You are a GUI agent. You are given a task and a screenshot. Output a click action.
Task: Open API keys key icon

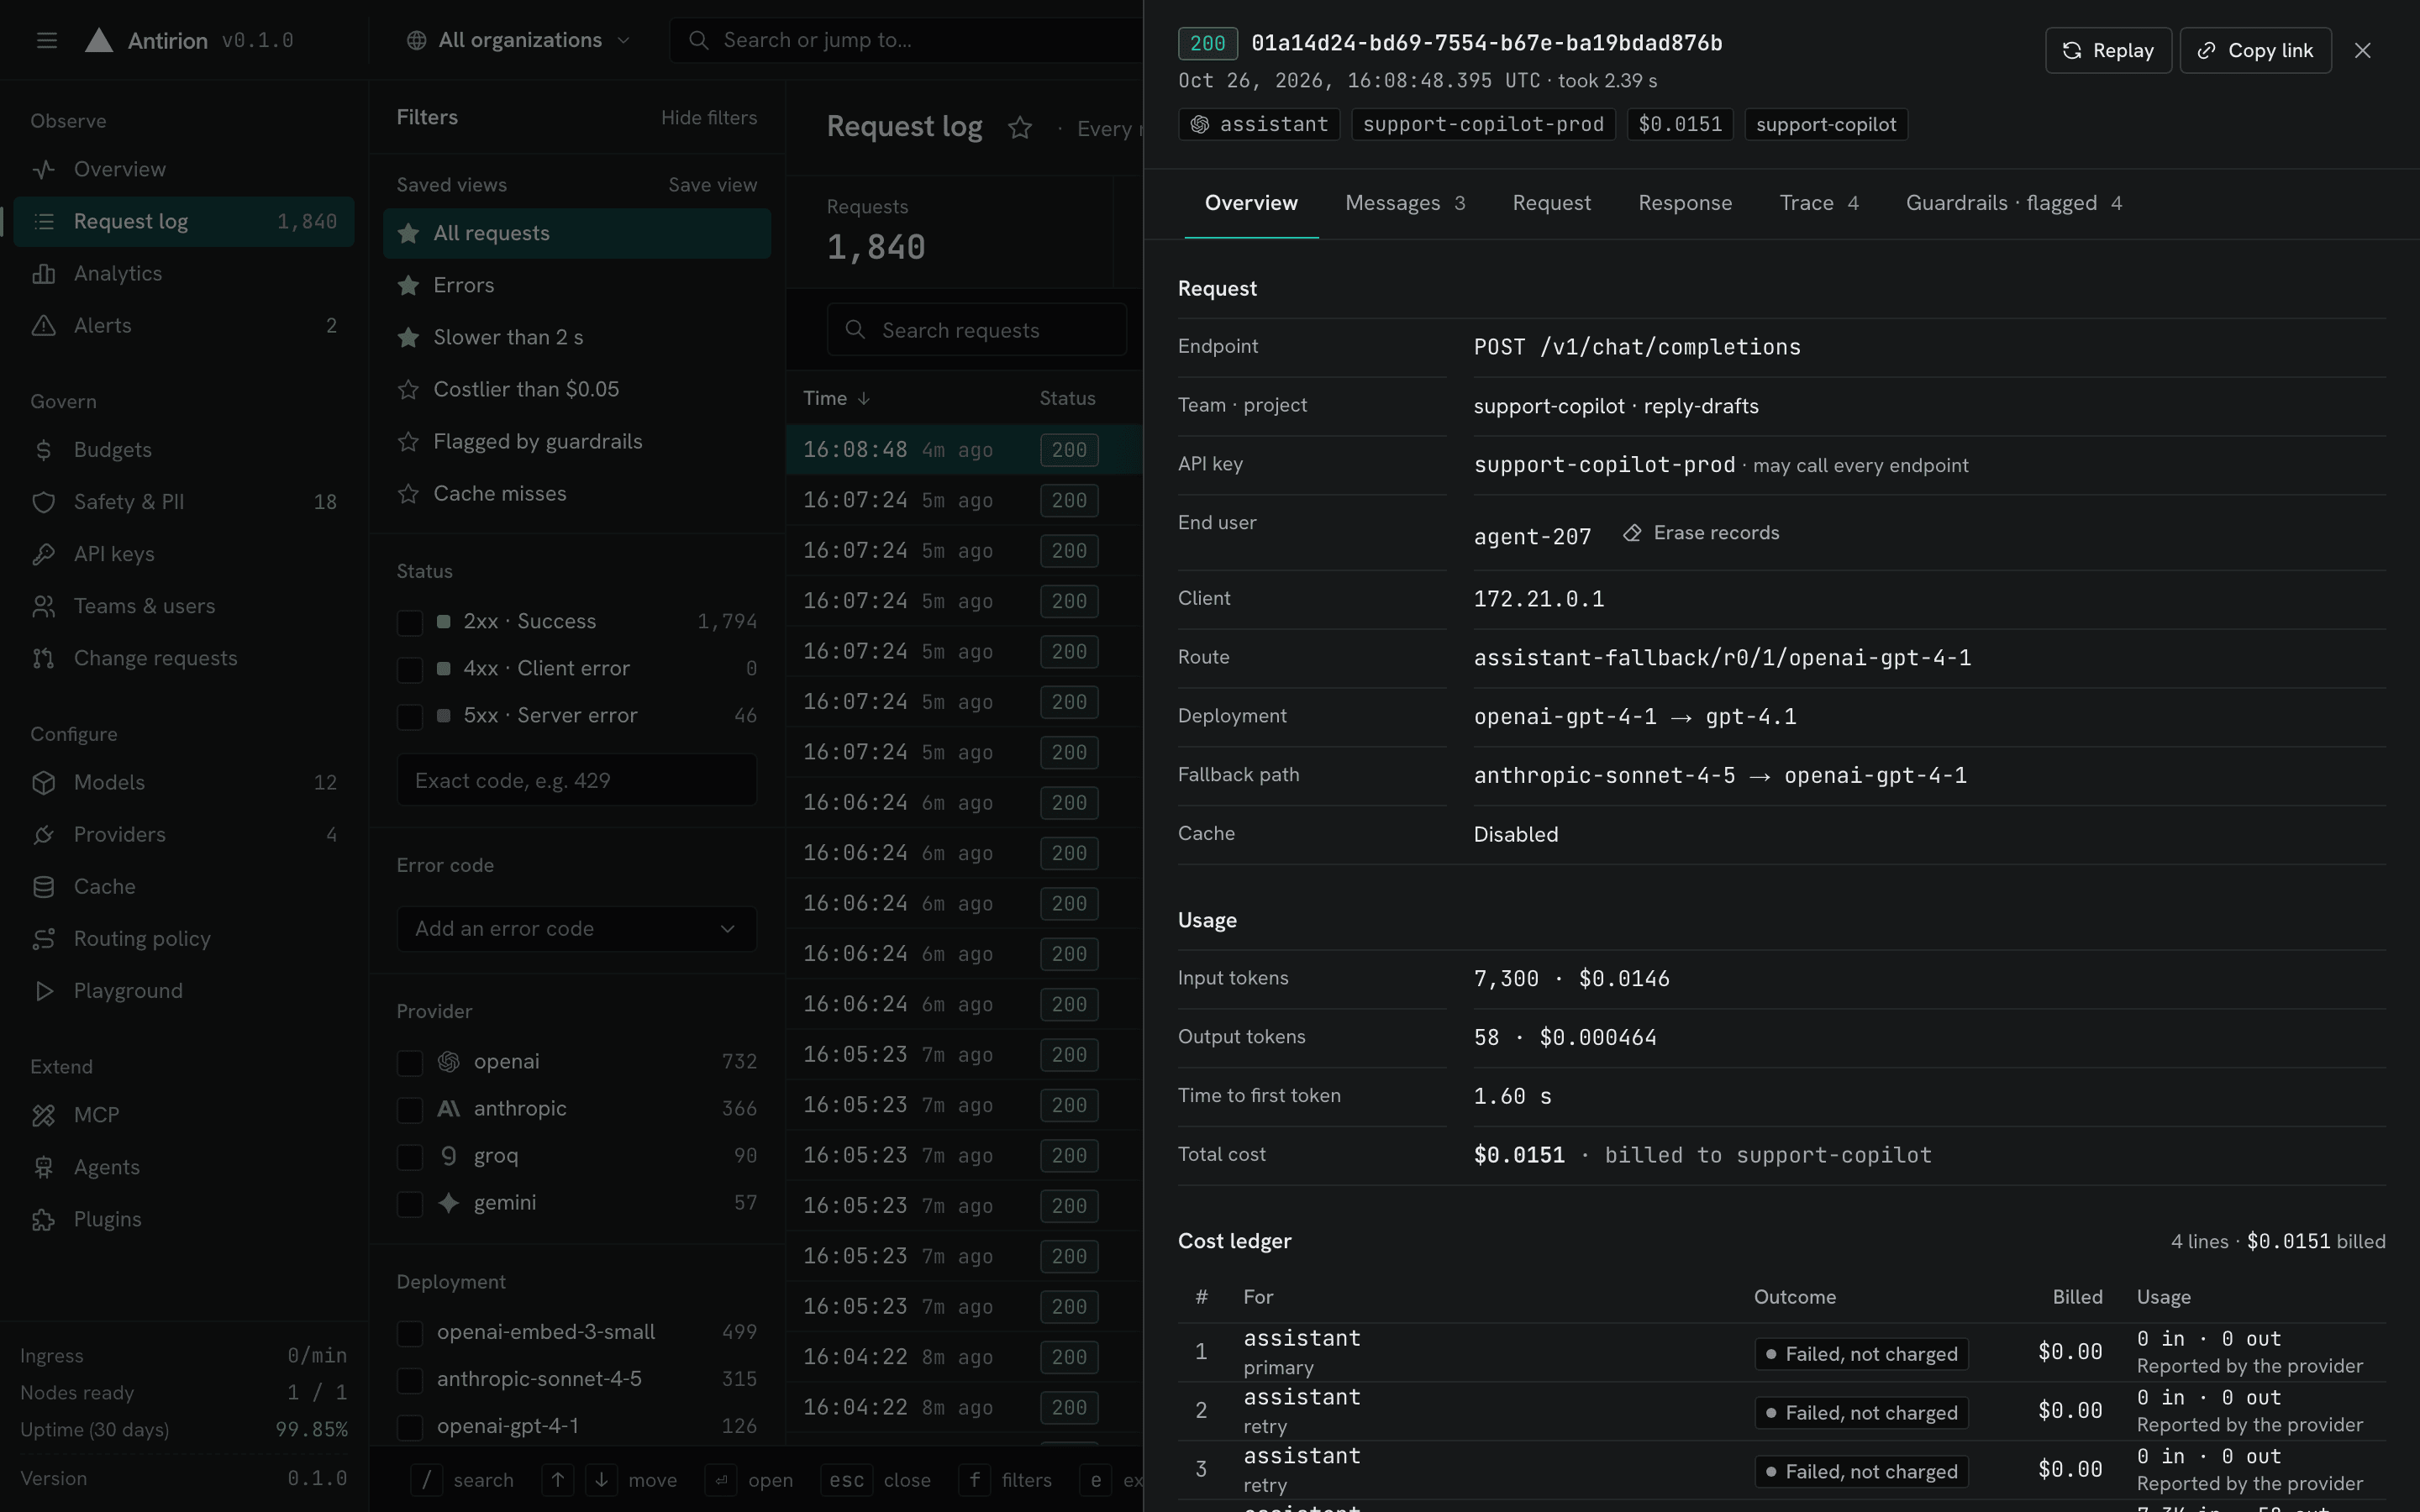43,554
